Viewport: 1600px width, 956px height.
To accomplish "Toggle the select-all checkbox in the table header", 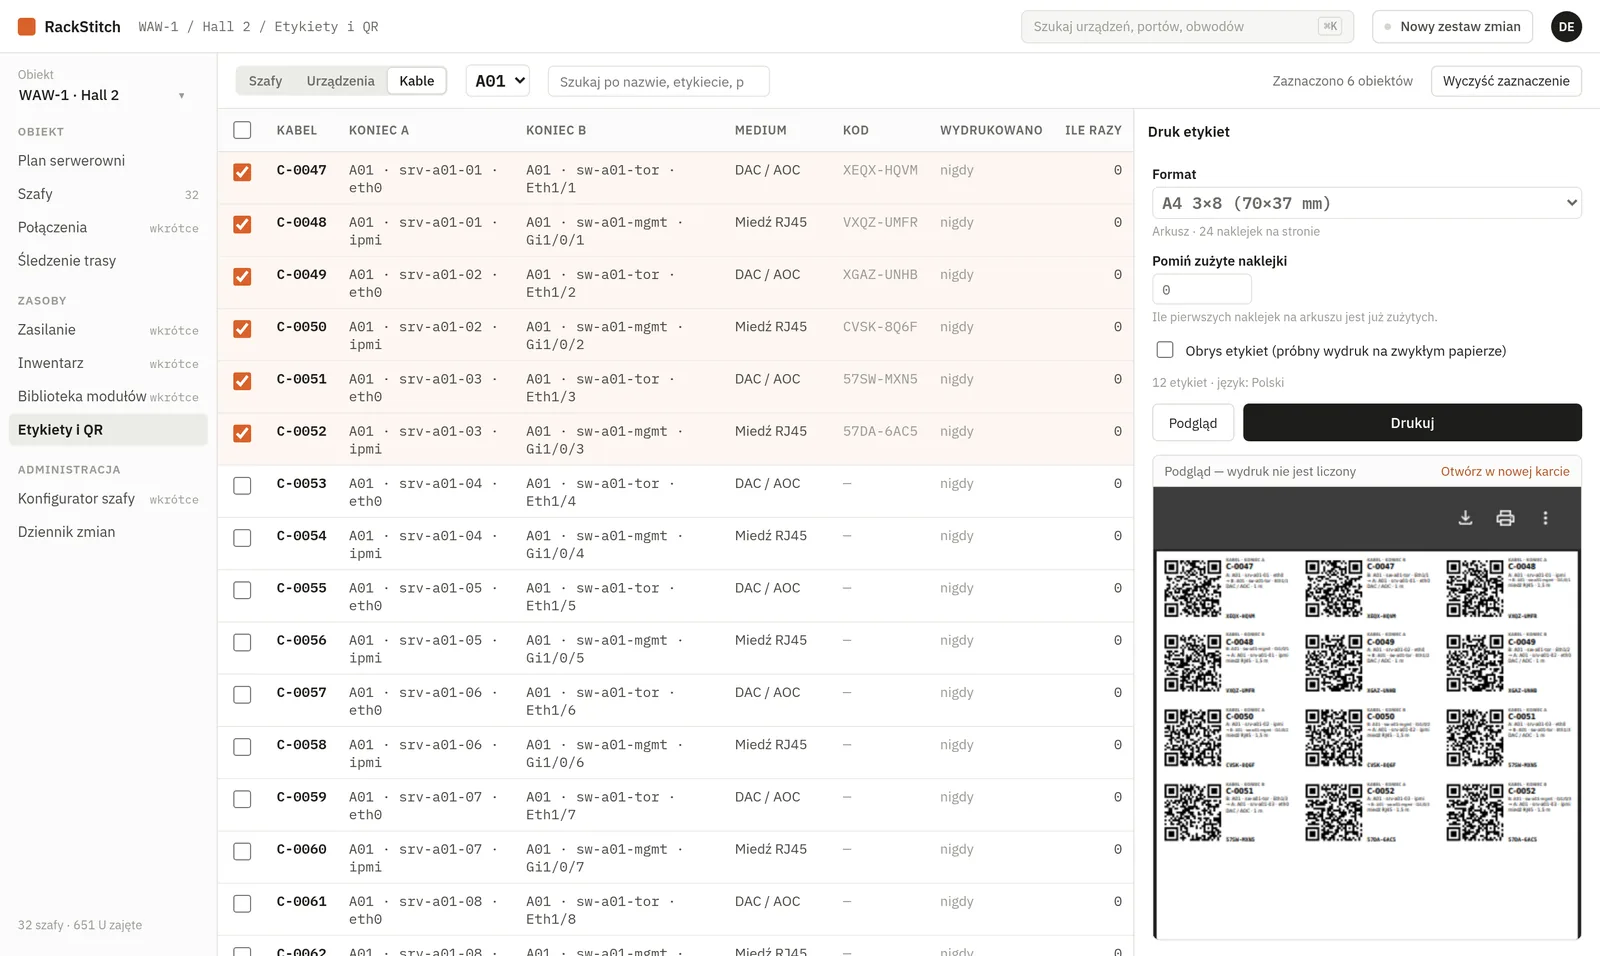I will (x=242, y=130).
